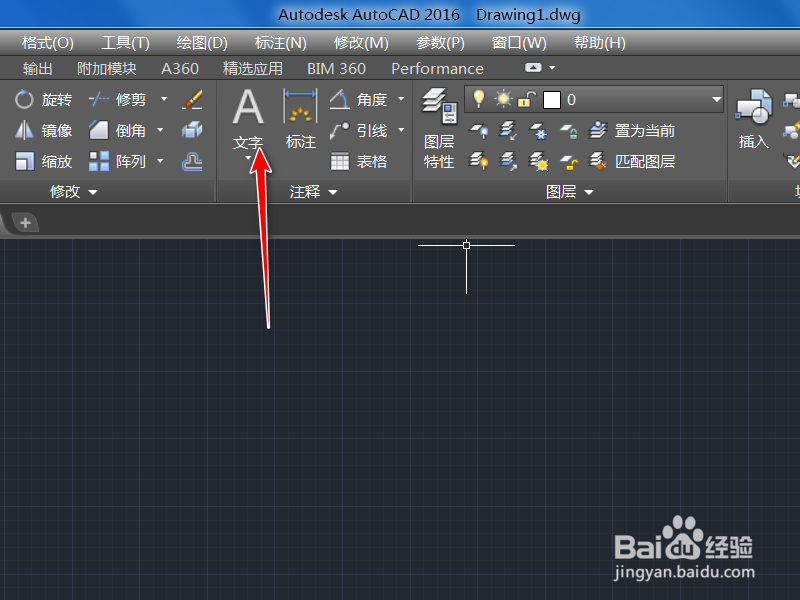
Task: Select the 缩放 (Scale) tool
Action: [43, 162]
